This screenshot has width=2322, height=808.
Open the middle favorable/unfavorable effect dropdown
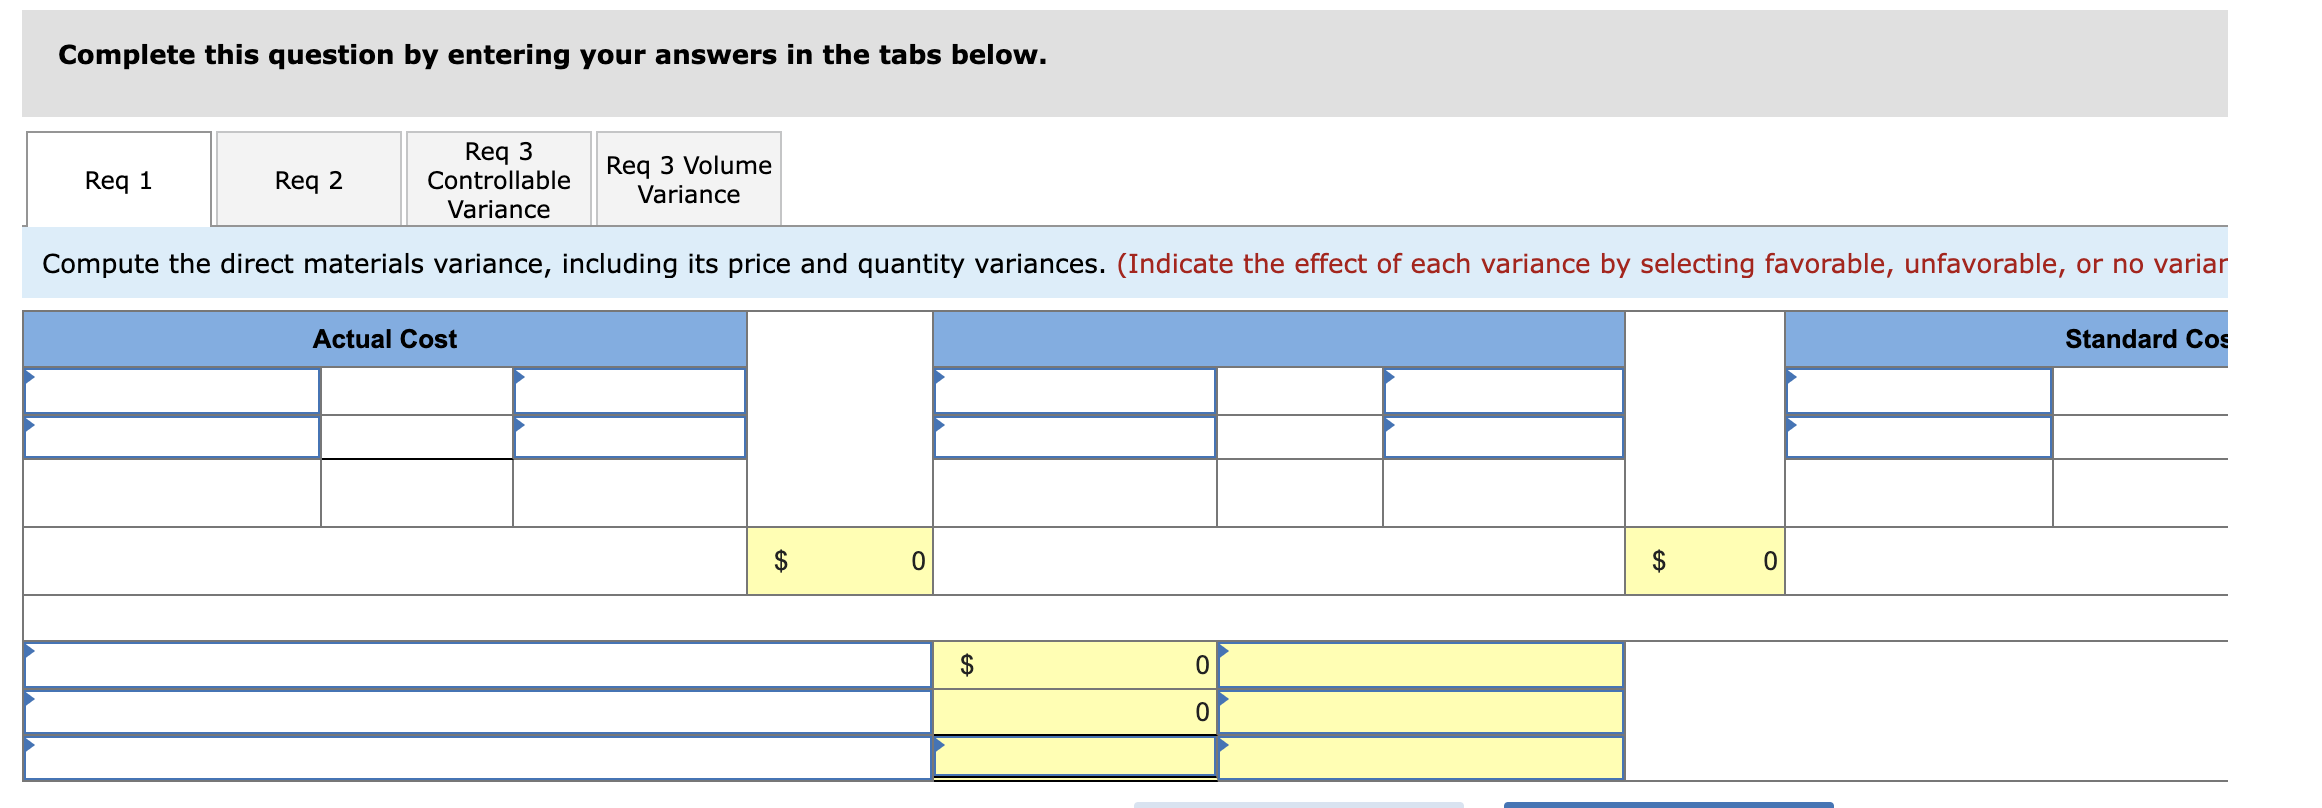click(1420, 712)
